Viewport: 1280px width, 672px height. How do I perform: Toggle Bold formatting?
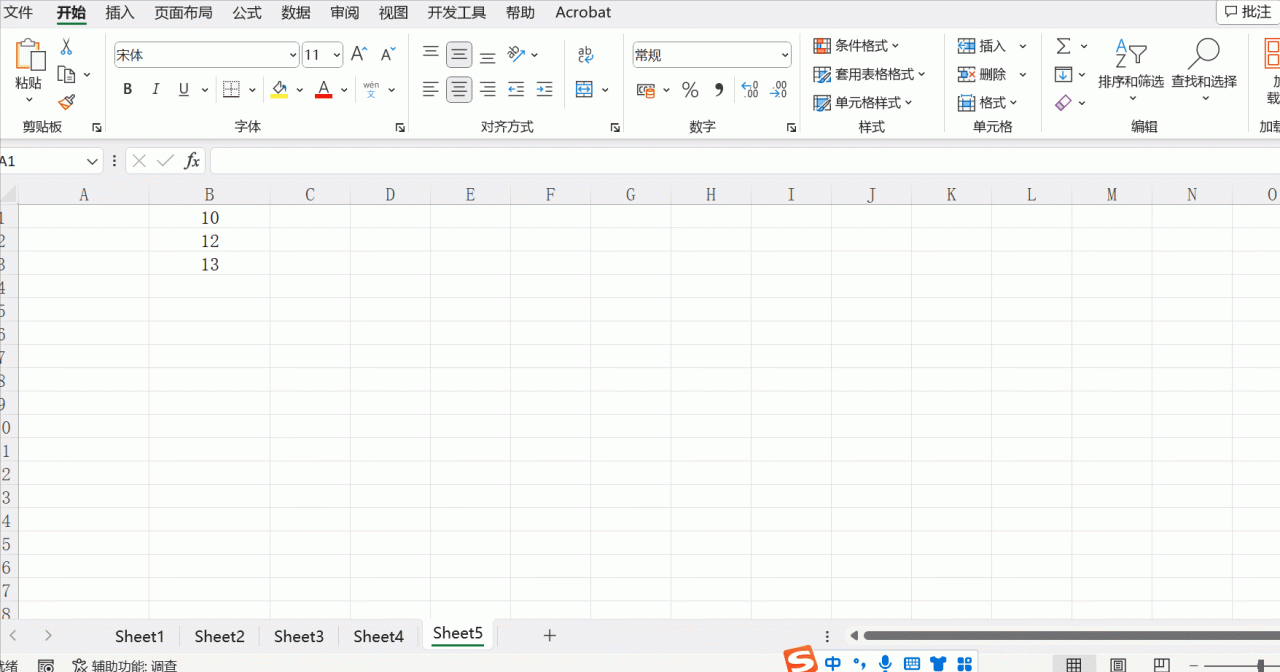[x=128, y=89]
